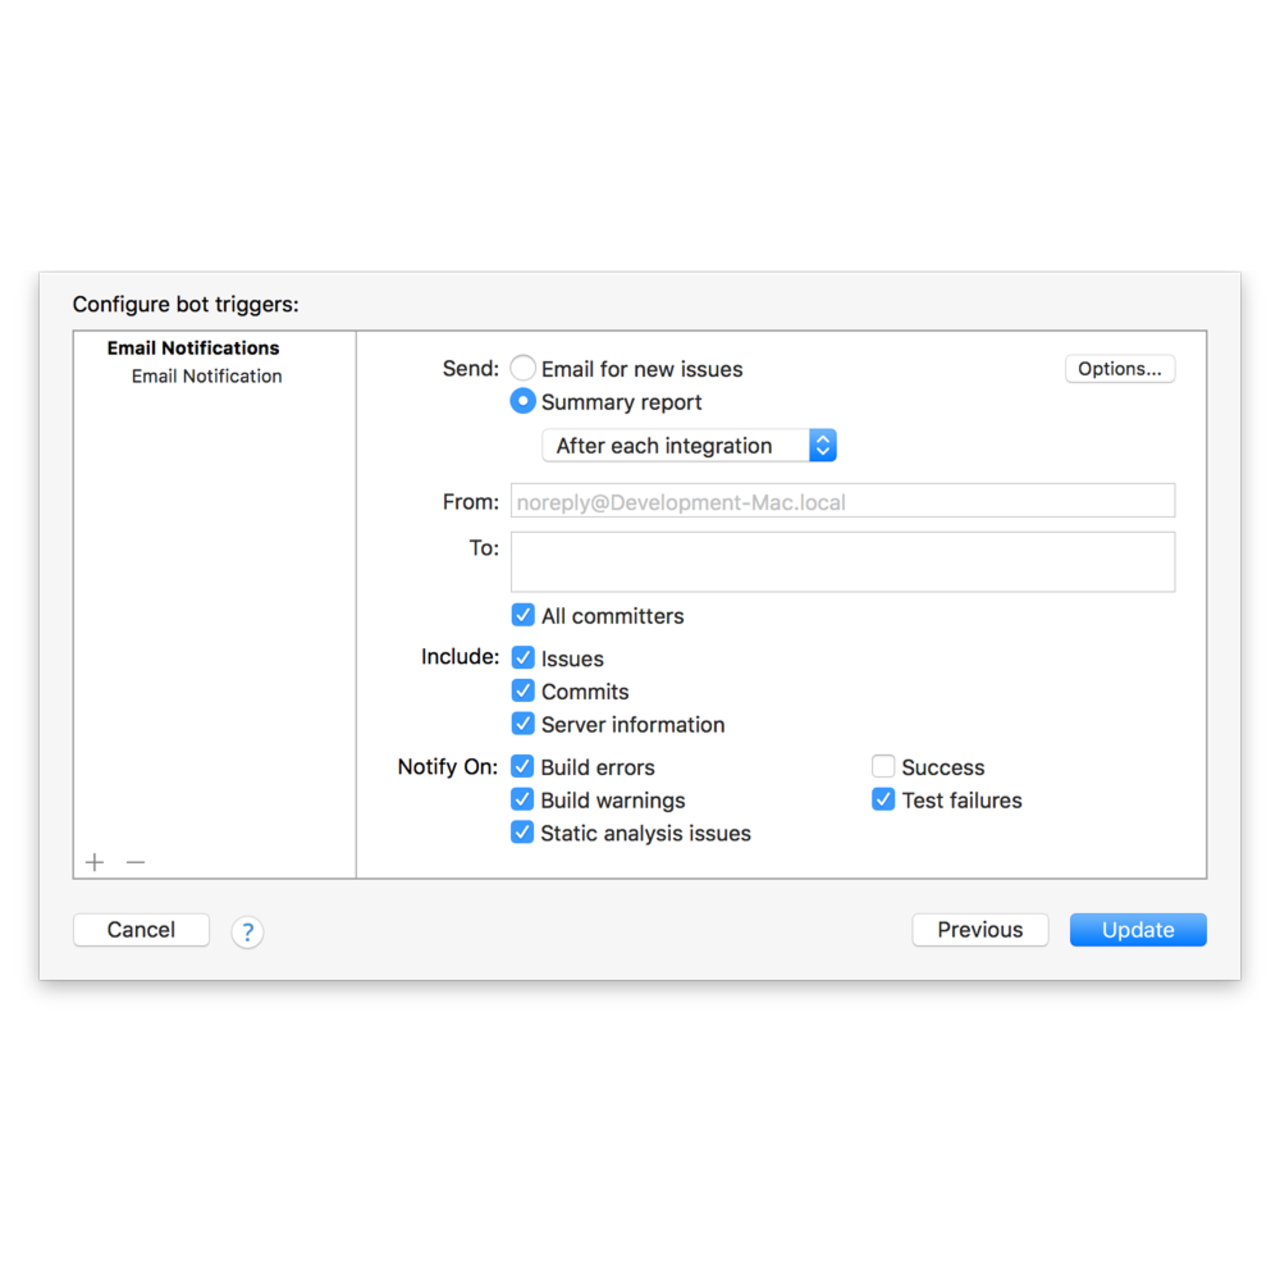1280x1280 pixels.
Task: Click the plus icon to add trigger
Action: pyautogui.click(x=95, y=862)
